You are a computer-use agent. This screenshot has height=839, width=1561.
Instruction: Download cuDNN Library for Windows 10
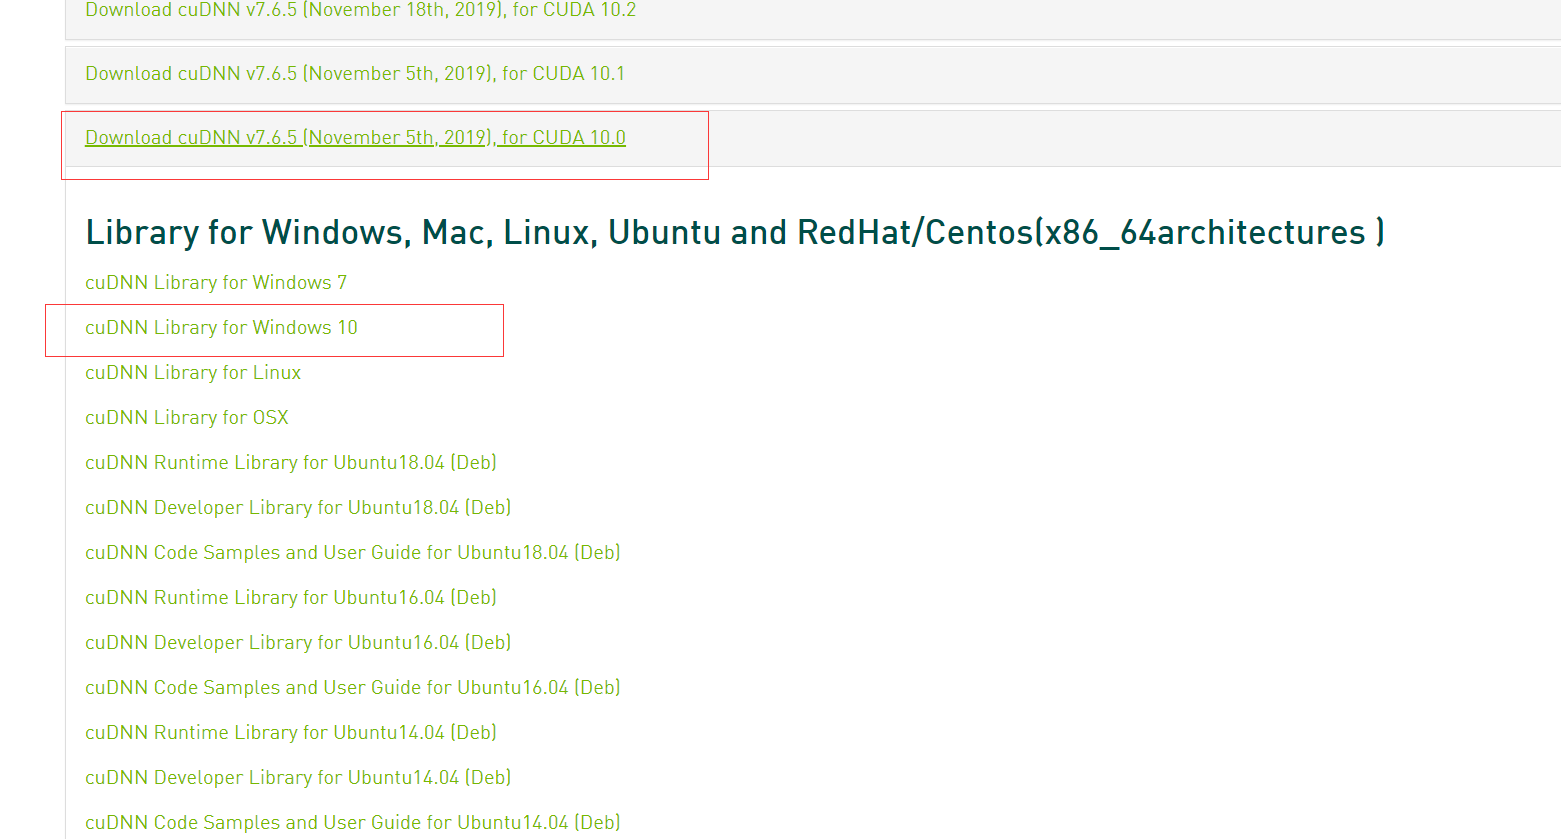tap(221, 327)
